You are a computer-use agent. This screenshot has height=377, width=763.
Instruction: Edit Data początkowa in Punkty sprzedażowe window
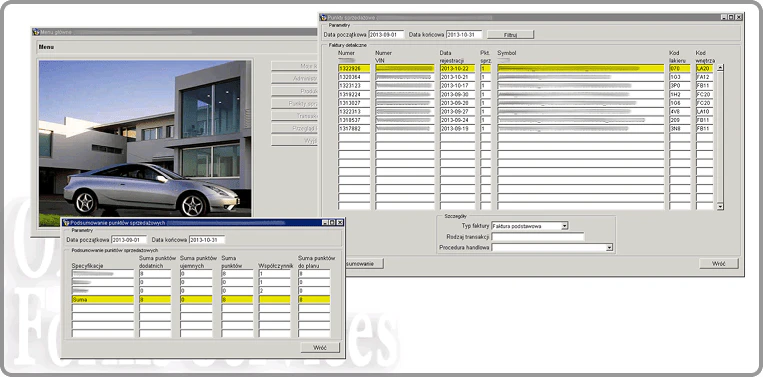[x=386, y=35]
